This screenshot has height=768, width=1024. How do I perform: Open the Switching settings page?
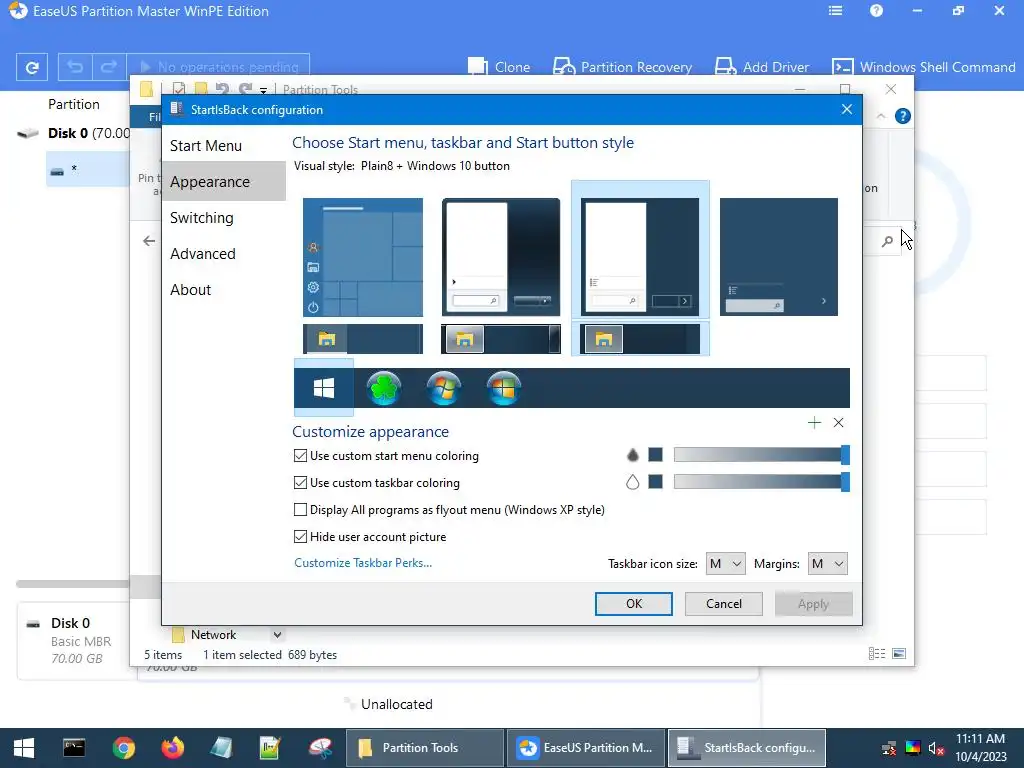click(x=223, y=217)
